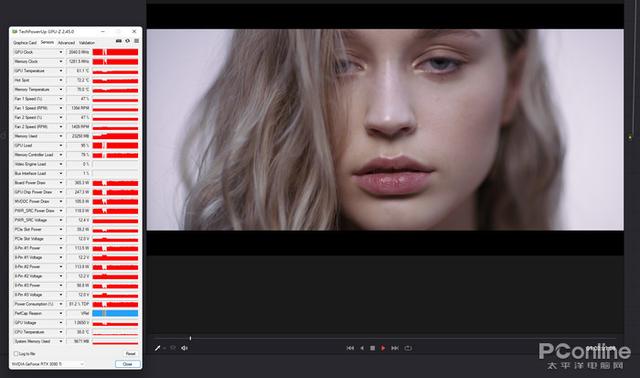Screen dimensions: 640x378
Task: Jump to first frame in viewer
Action: (350, 348)
